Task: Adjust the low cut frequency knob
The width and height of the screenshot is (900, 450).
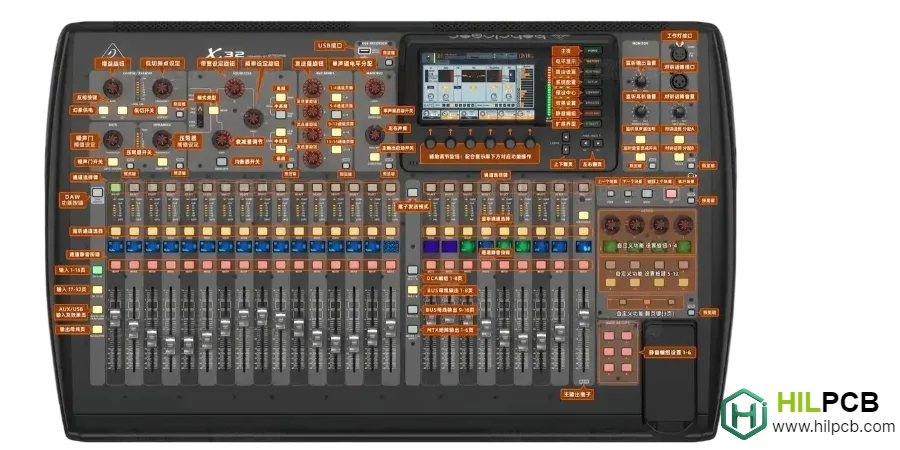Action: 162,87
